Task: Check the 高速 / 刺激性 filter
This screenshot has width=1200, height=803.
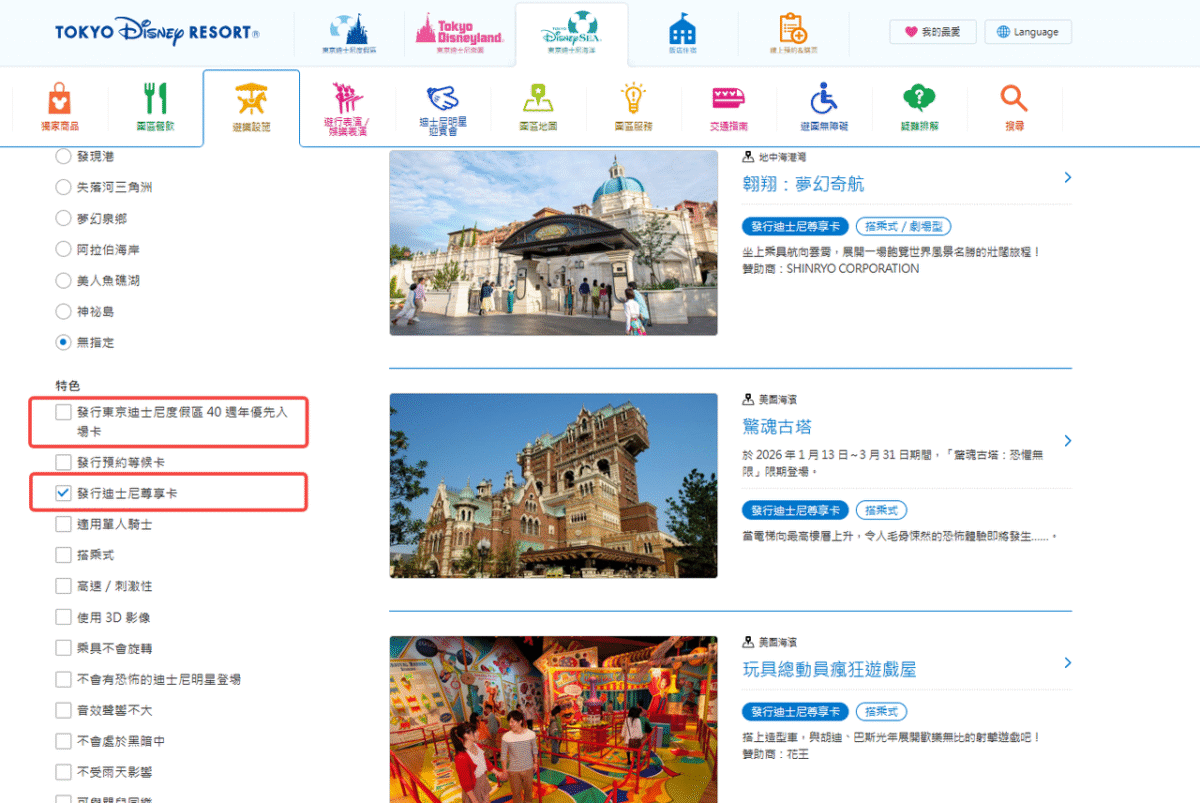Action: (64, 586)
